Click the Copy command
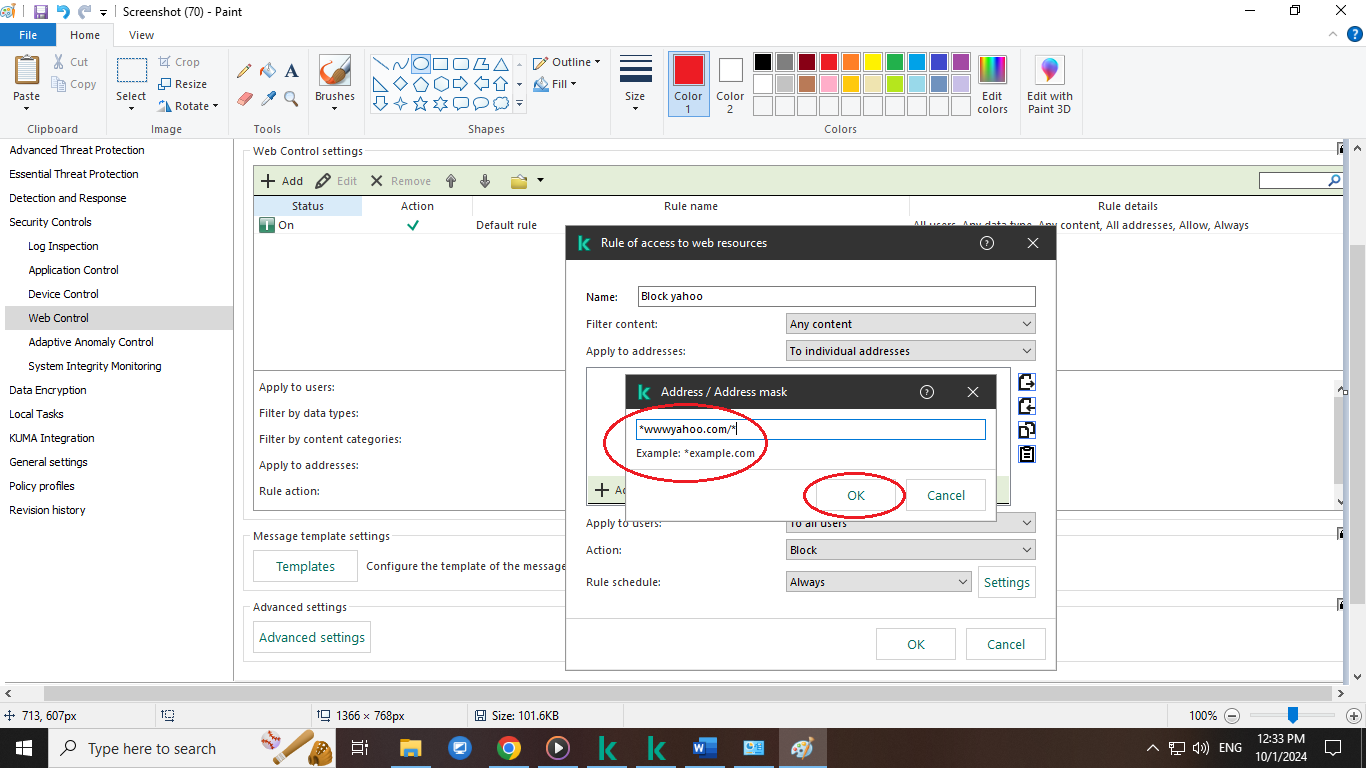Image resolution: width=1366 pixels, height=768 pixels. (74, 84)
